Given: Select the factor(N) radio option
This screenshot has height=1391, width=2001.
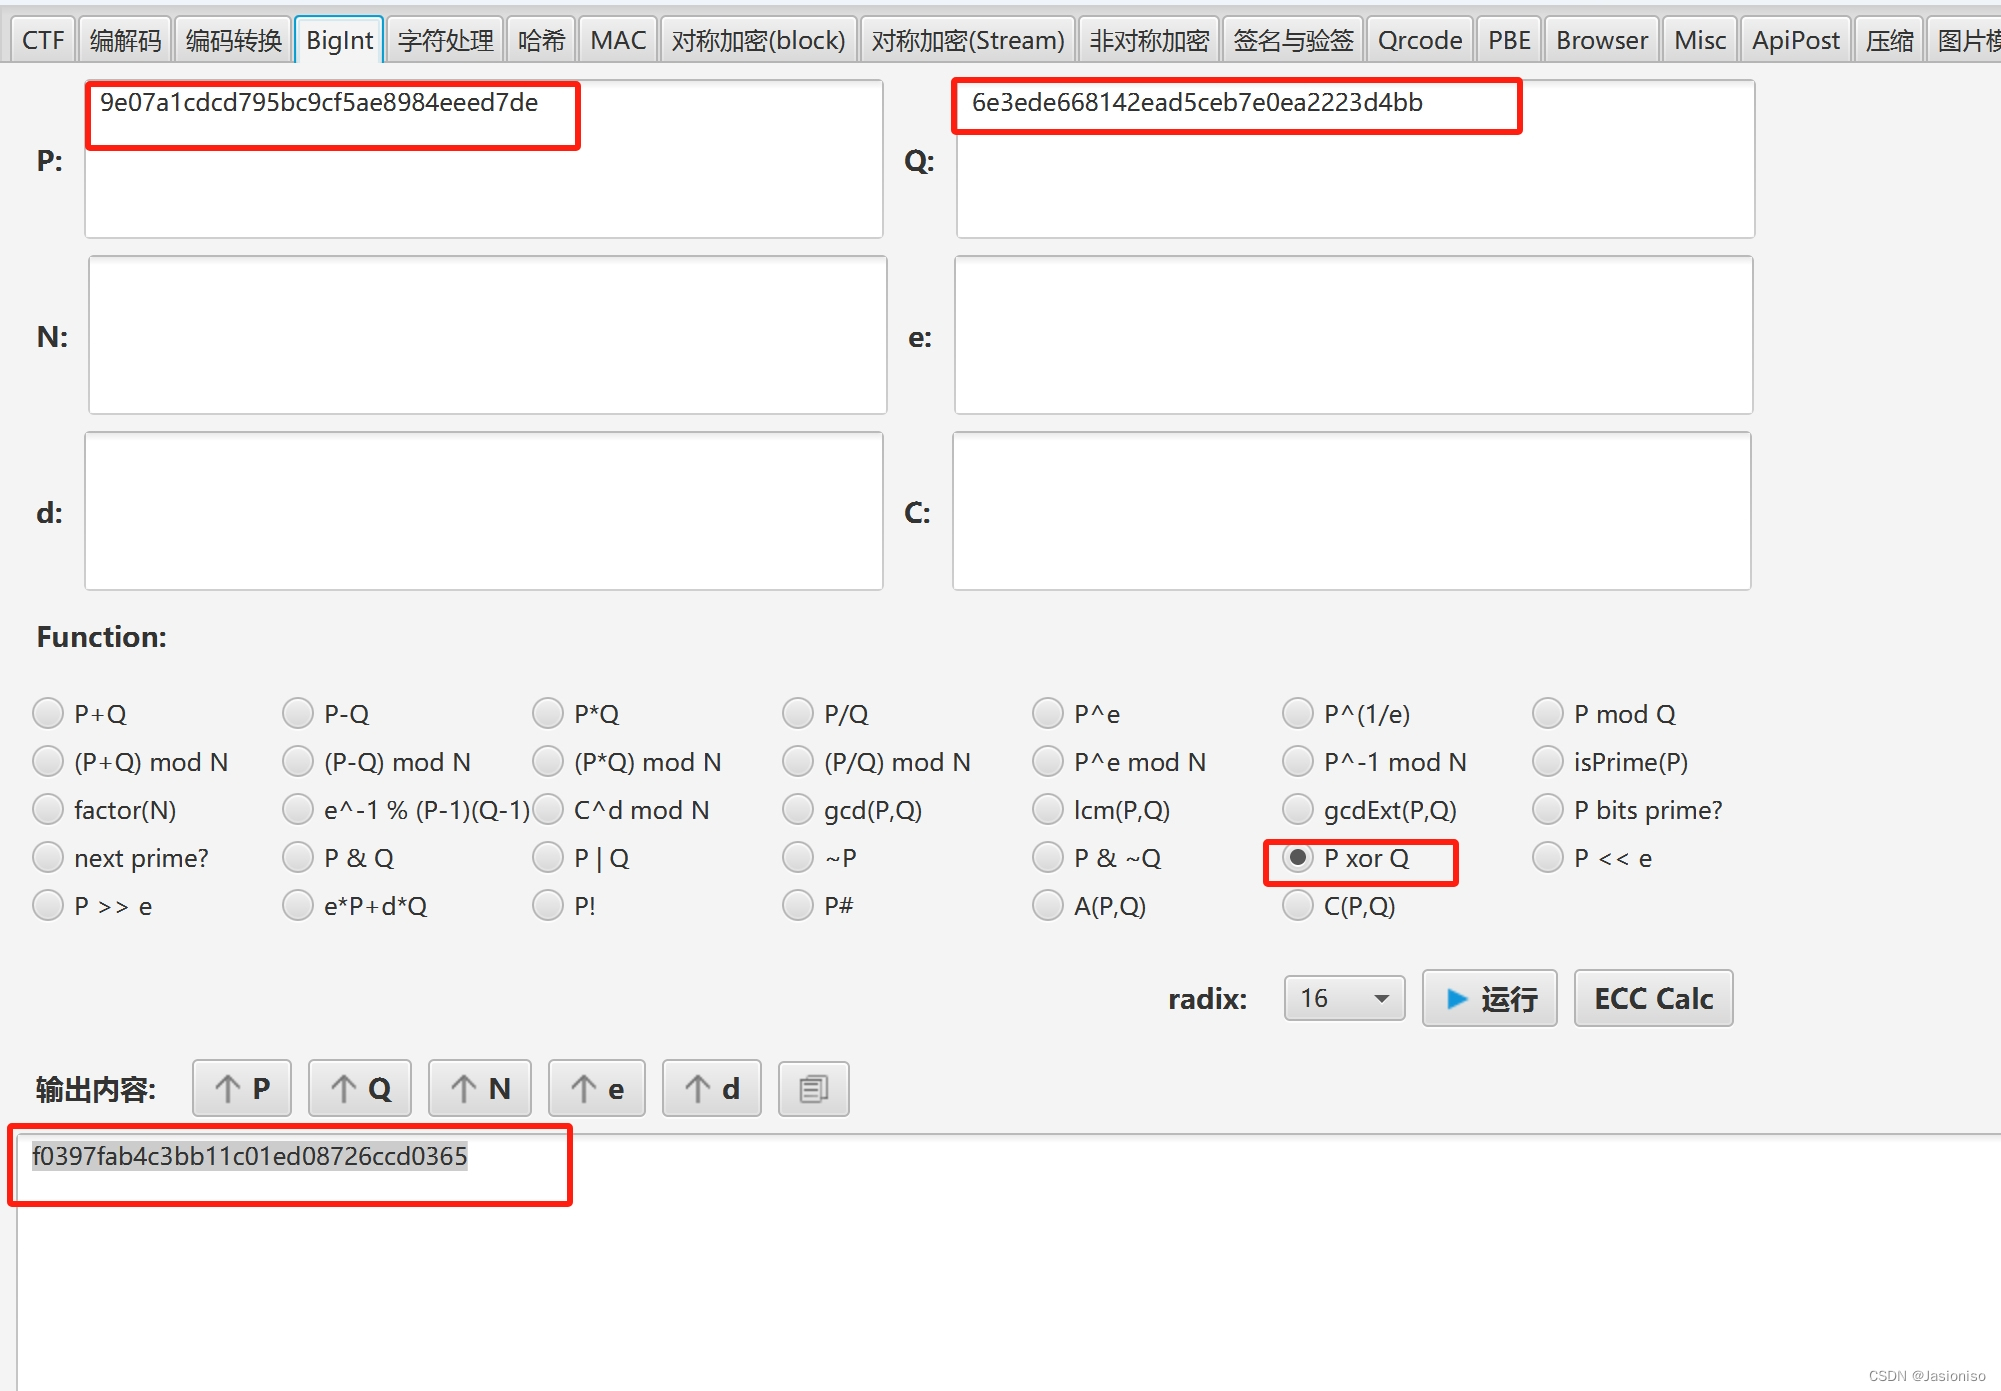Looking at the screenshot, I should point(48,810).
